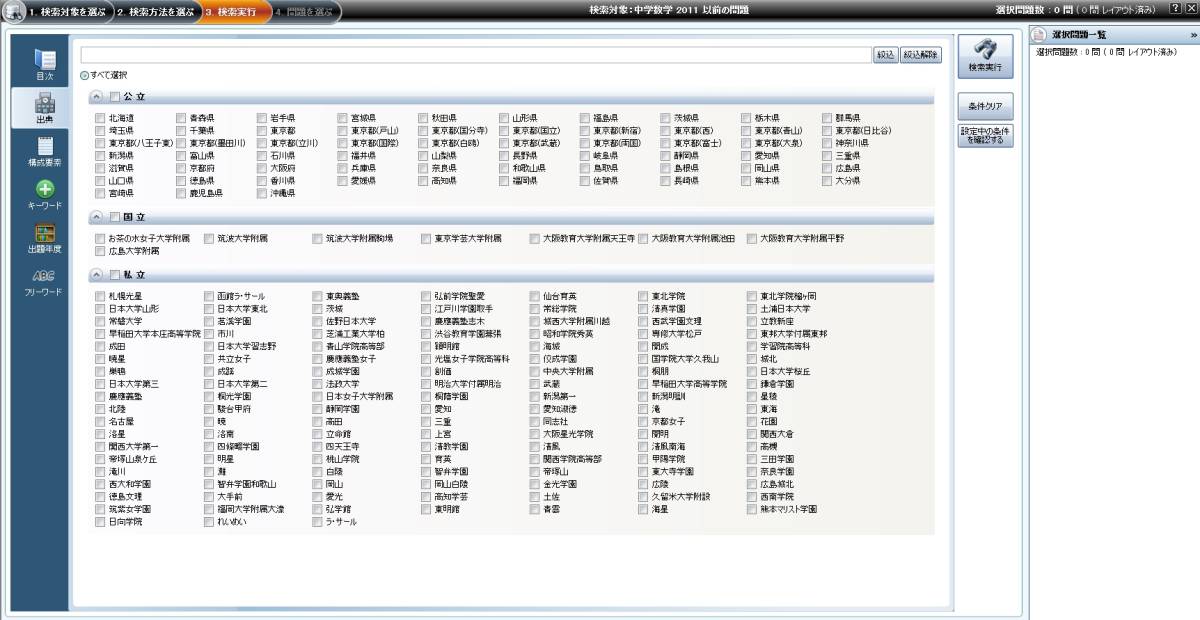Open the 目次 (table of contents) sidebar icon
Screen dimensions: 1200x620
click(x=44, y=63)
